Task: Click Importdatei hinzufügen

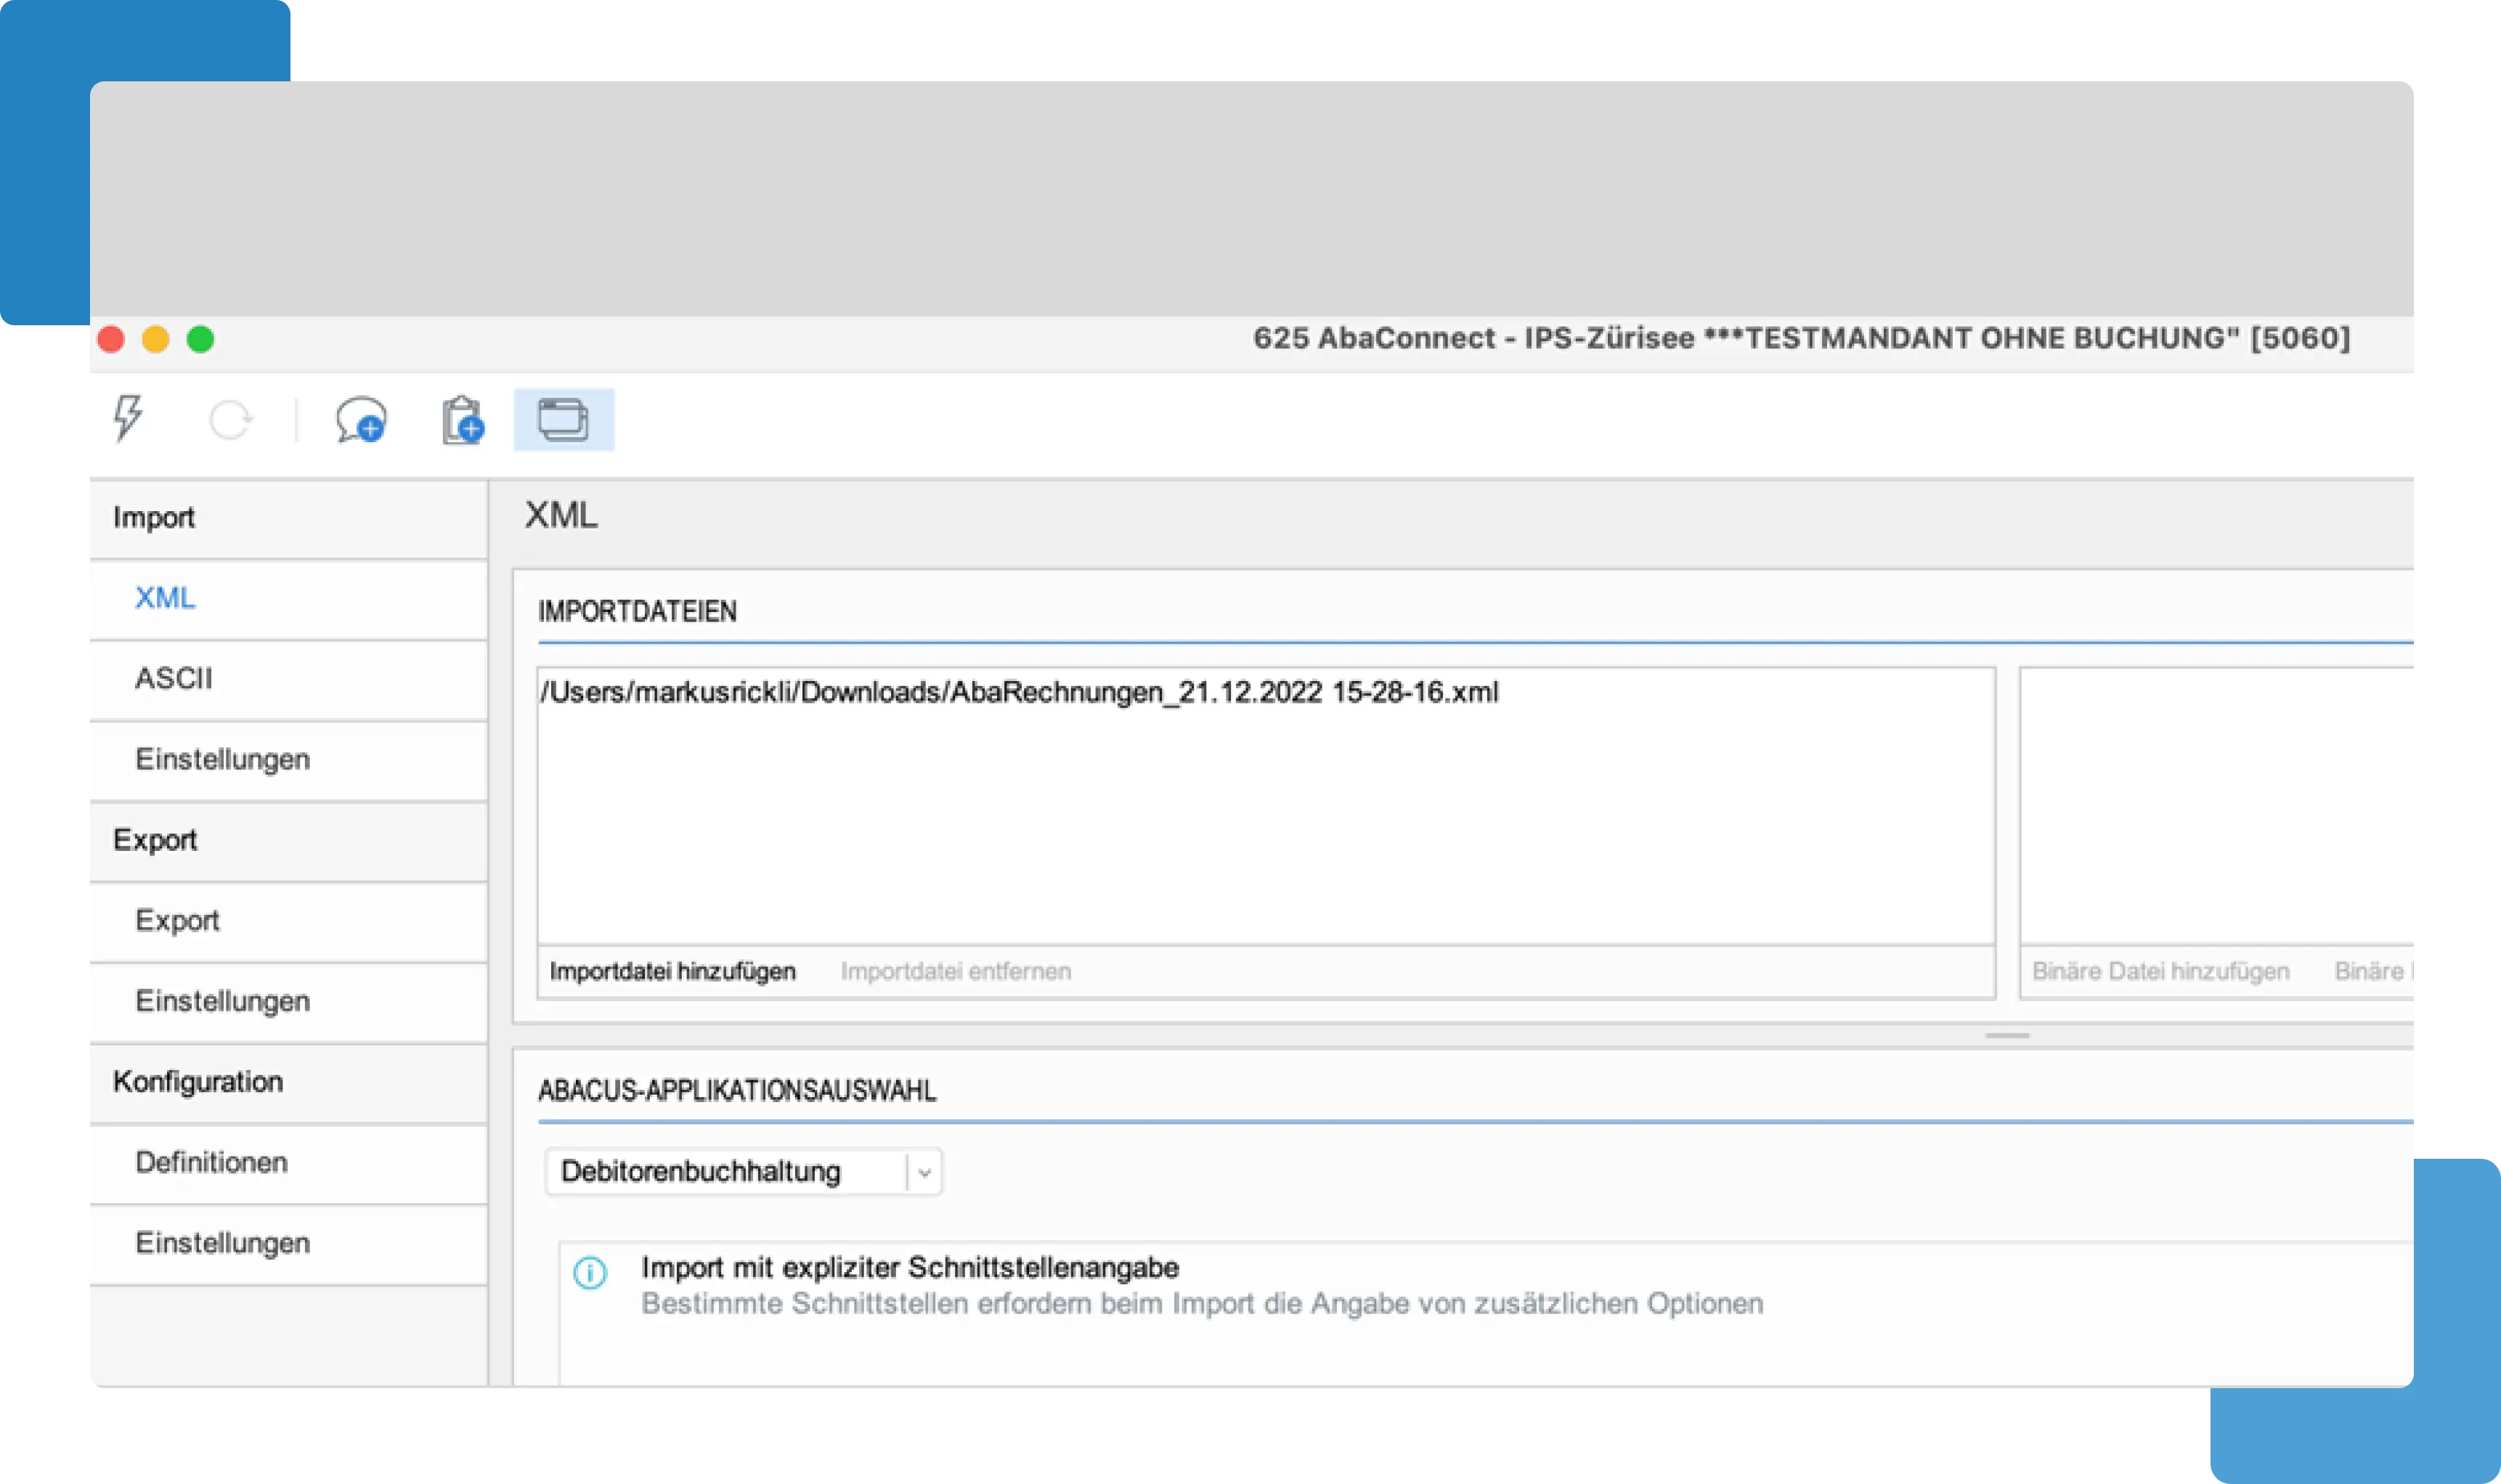Action: click(x=672, y=970)
